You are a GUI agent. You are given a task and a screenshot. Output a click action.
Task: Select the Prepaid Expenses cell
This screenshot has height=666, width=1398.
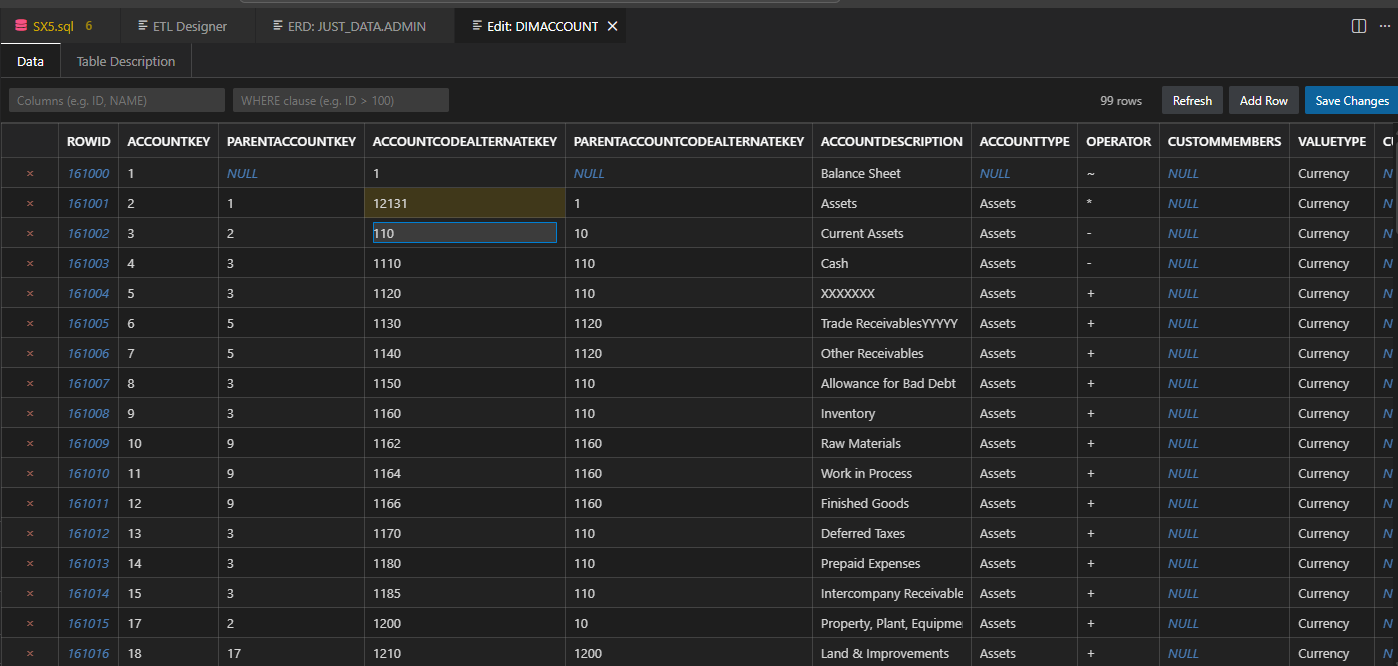pyautogui.click(x=892, y=563)
